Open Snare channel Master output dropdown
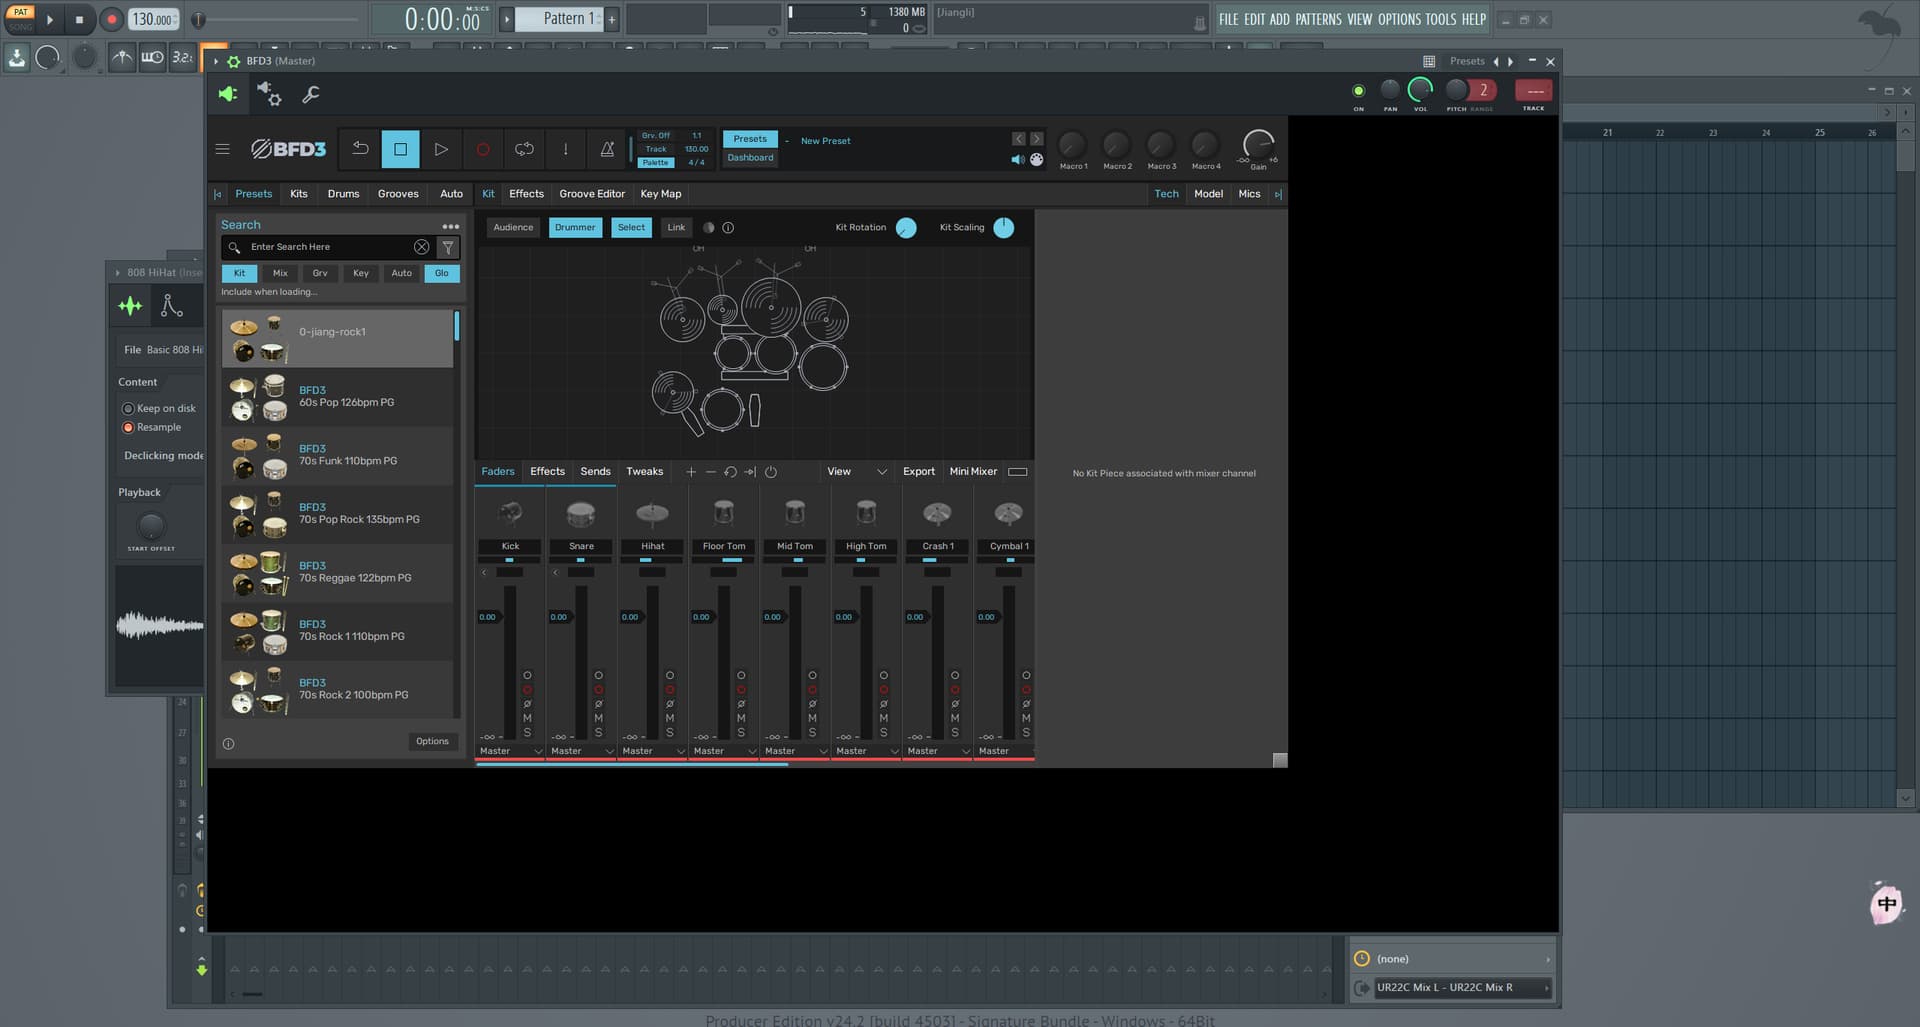The image size is (1920, 1027). tap(581, 751)
